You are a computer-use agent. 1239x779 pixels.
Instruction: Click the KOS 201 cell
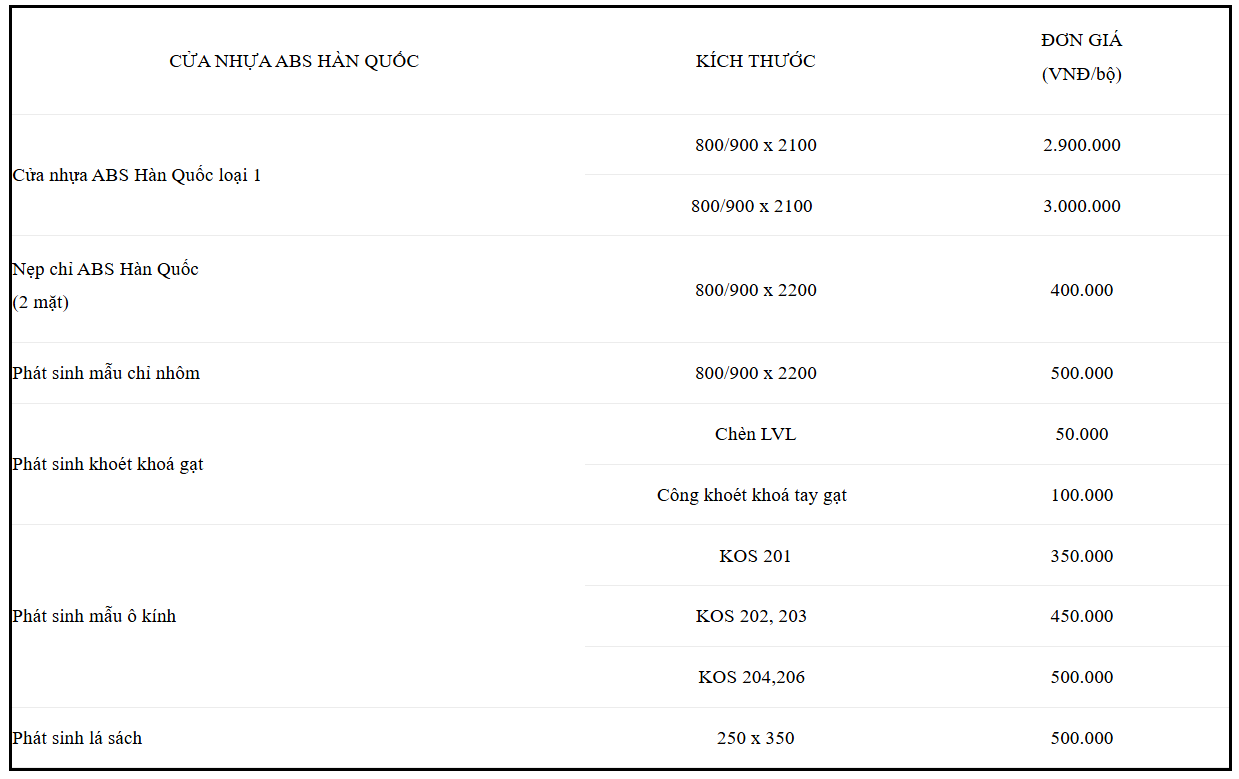pyautogui.click(x=755, y=556)
